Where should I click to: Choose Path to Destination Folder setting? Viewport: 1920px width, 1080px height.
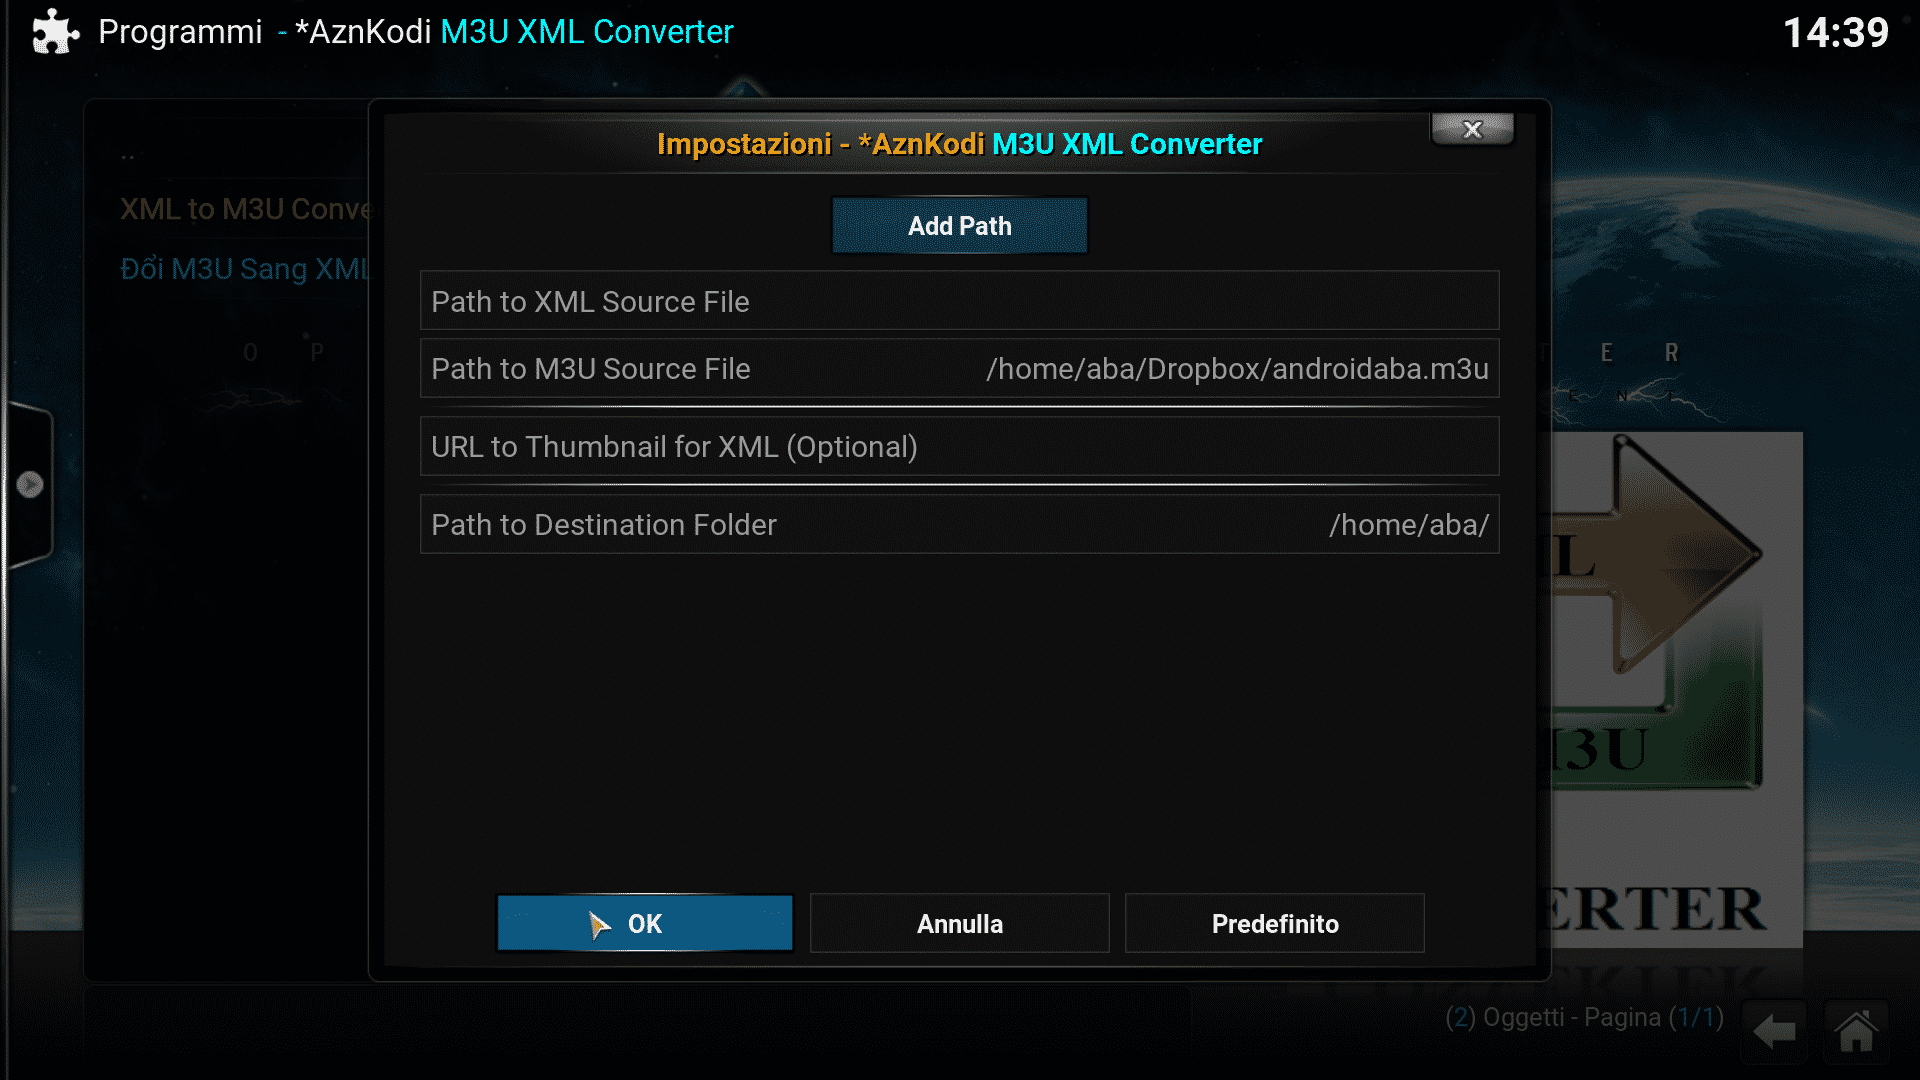(x=959, y=525)
